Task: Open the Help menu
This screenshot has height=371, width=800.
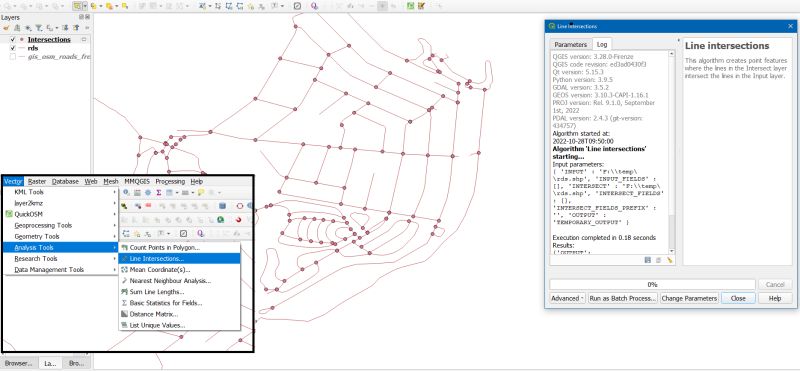Action: (196, 181)
